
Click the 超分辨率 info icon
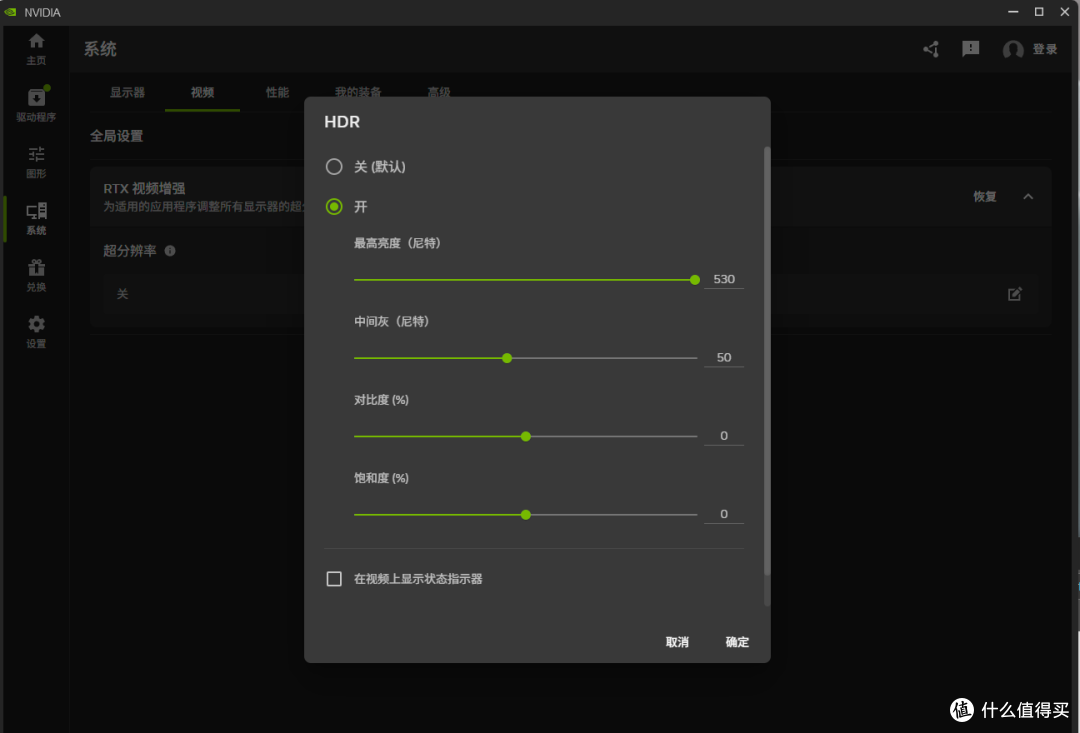click(170, 251)
